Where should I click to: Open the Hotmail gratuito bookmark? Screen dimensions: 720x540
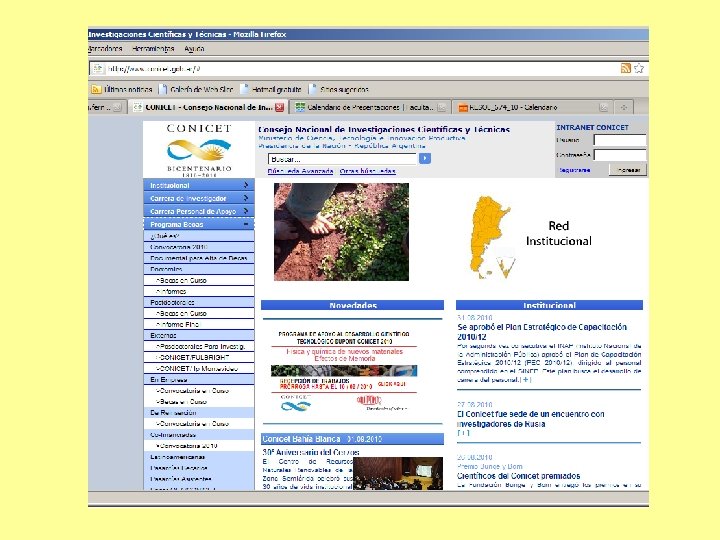271,89
